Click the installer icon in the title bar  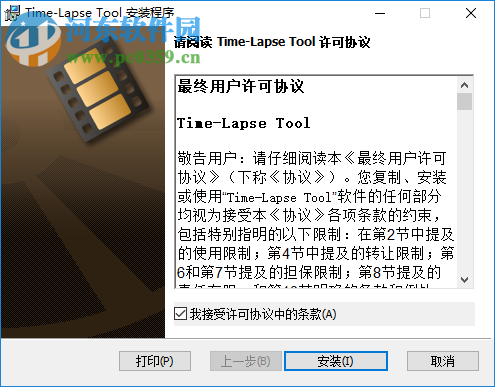pyautogui.click(x=12, y=13)
